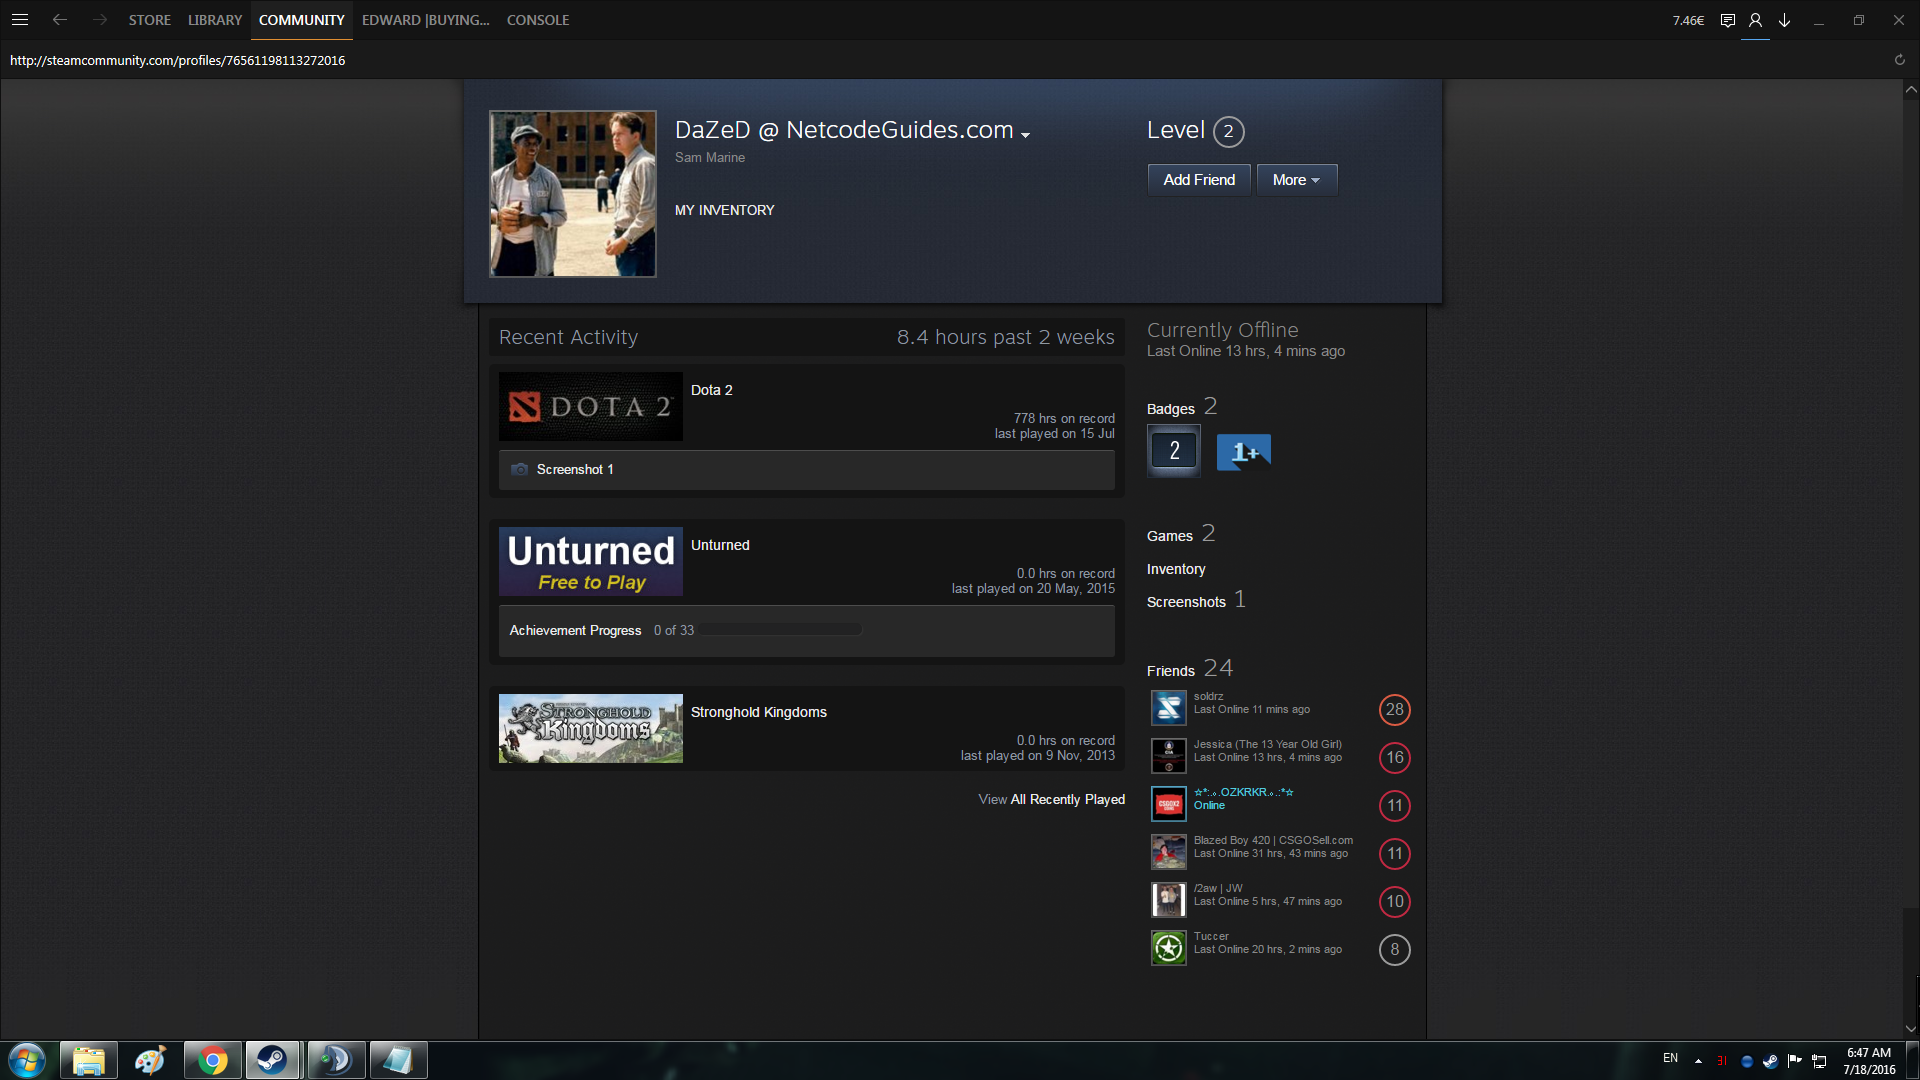The image size is (1920, 1080).
Task: Click the 1+ games badge icon
Action: click(1243, 452)
